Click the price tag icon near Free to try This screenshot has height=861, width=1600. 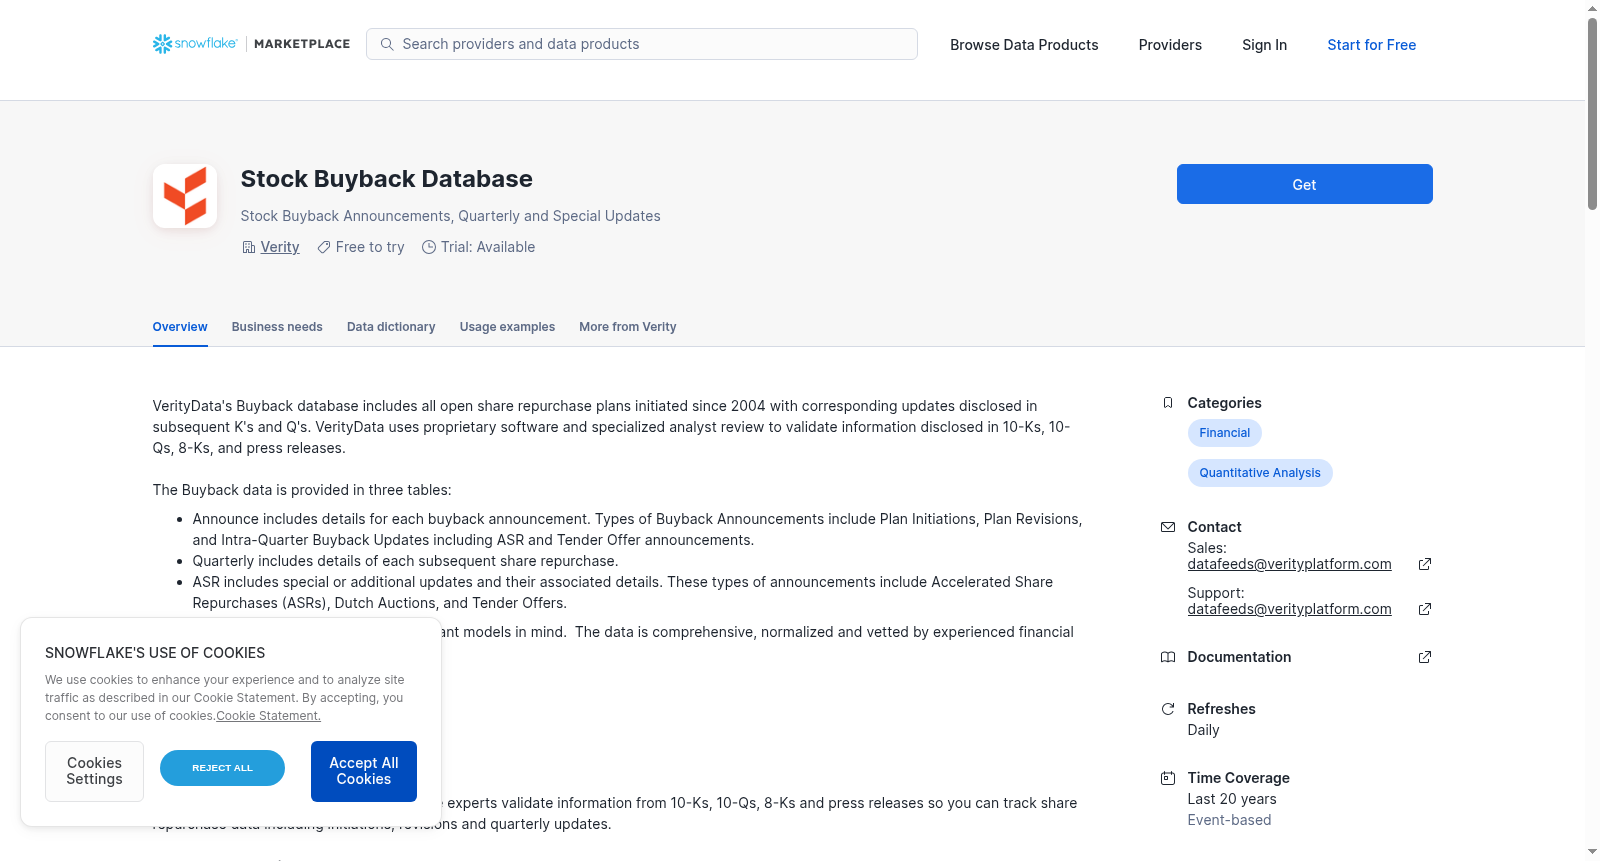pos(324,247)
